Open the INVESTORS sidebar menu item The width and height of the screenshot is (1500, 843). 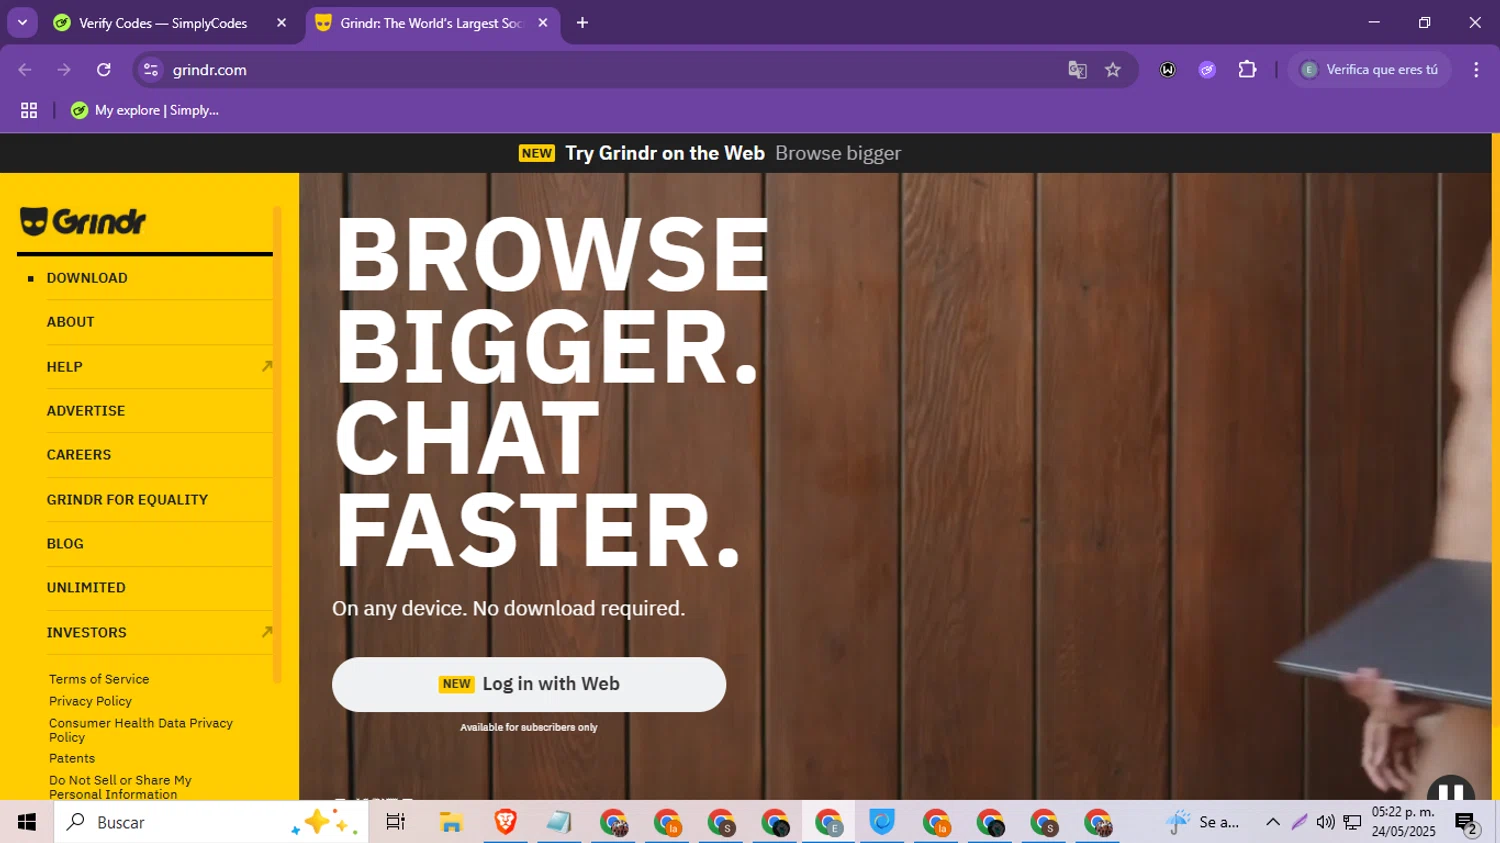(x=86, y=633)
